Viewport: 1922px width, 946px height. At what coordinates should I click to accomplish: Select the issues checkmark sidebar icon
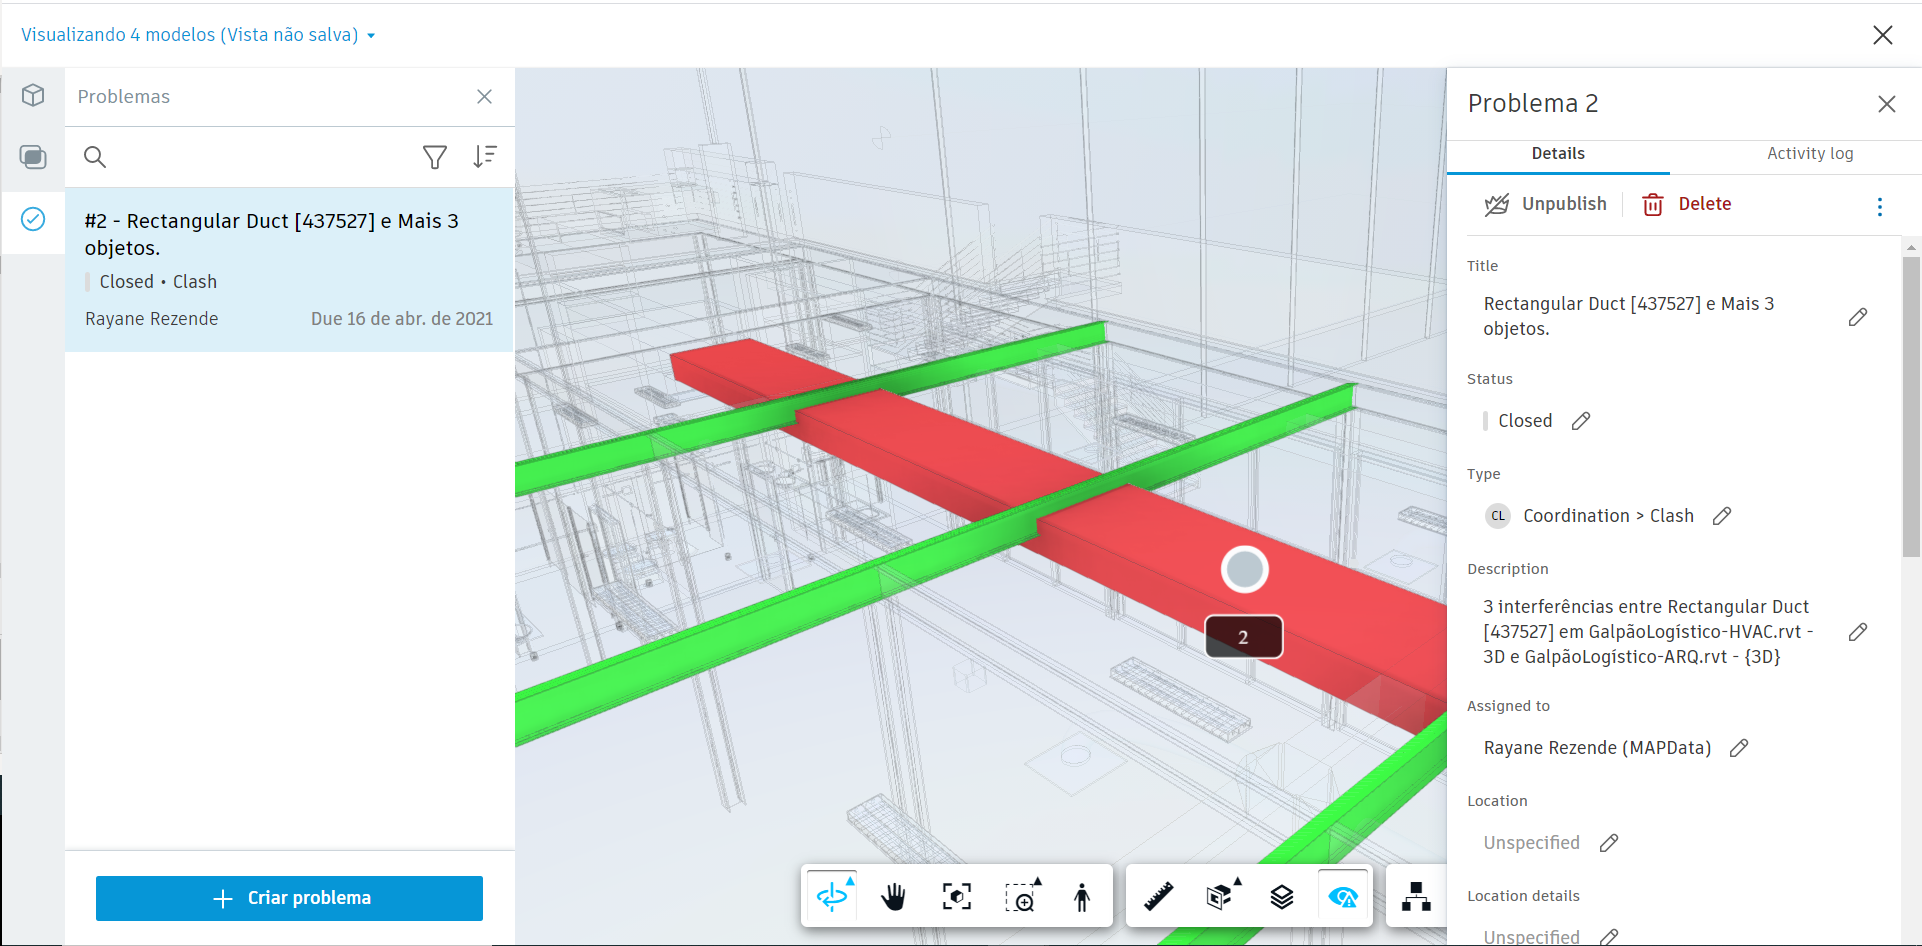point(33,220)
